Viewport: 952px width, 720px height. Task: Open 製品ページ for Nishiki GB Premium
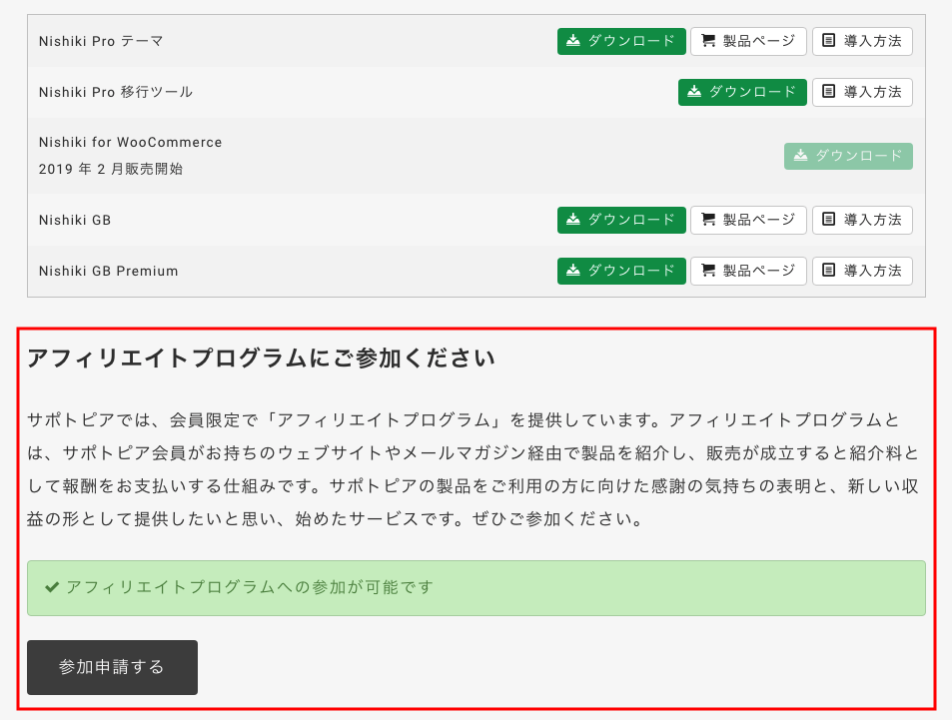pos(748,271)
